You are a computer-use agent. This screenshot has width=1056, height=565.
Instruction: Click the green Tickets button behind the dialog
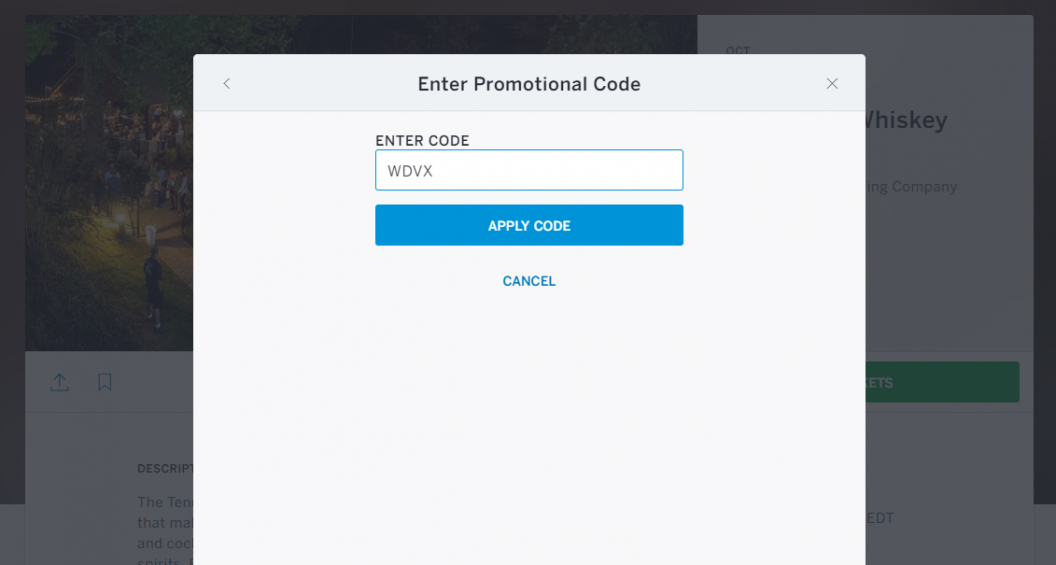940,383
